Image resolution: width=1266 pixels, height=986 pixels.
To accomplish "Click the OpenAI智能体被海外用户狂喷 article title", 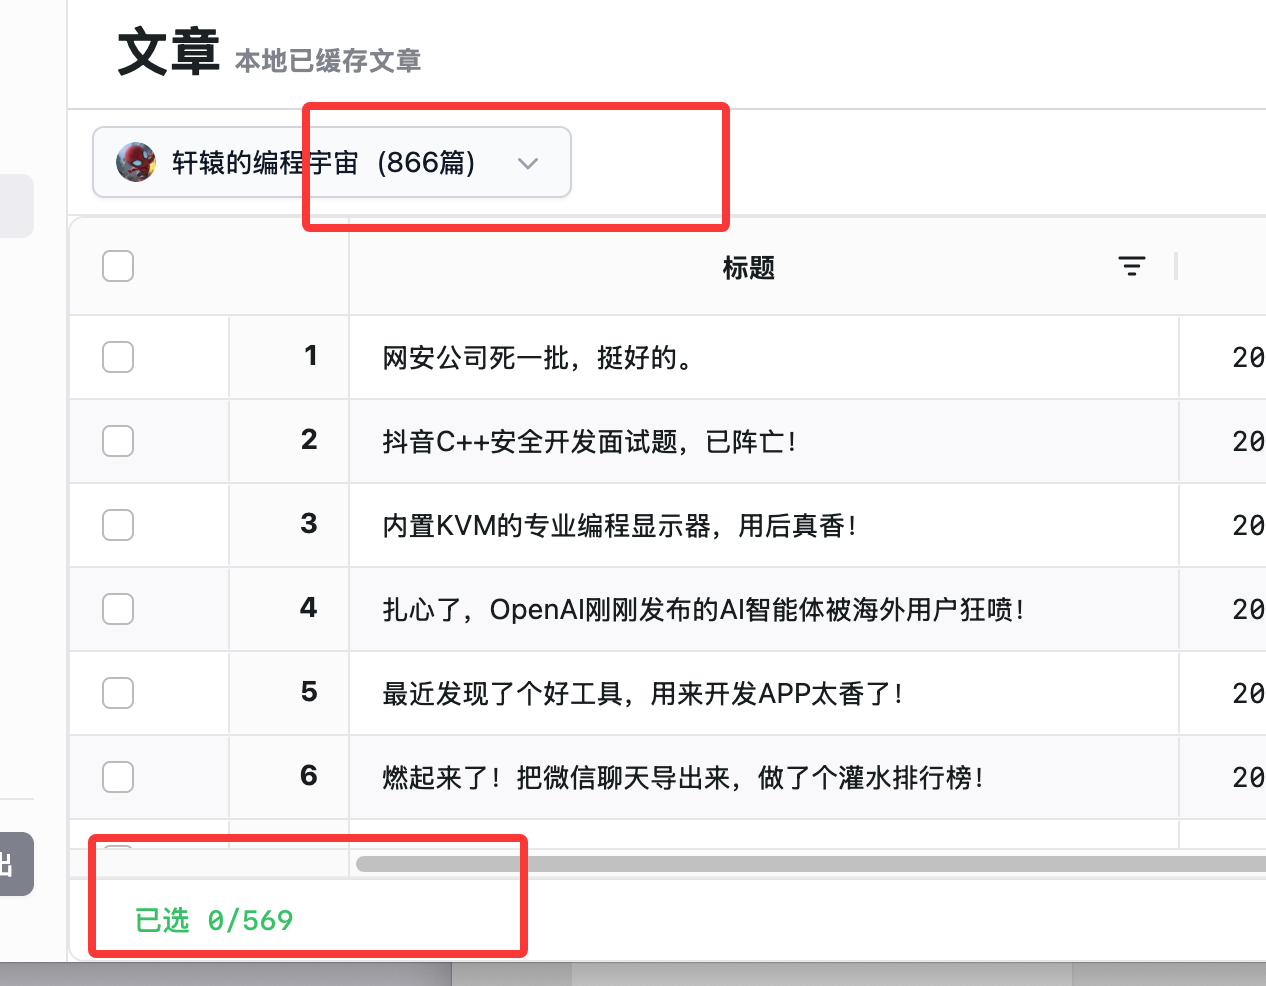I will (x=703, y=610).
